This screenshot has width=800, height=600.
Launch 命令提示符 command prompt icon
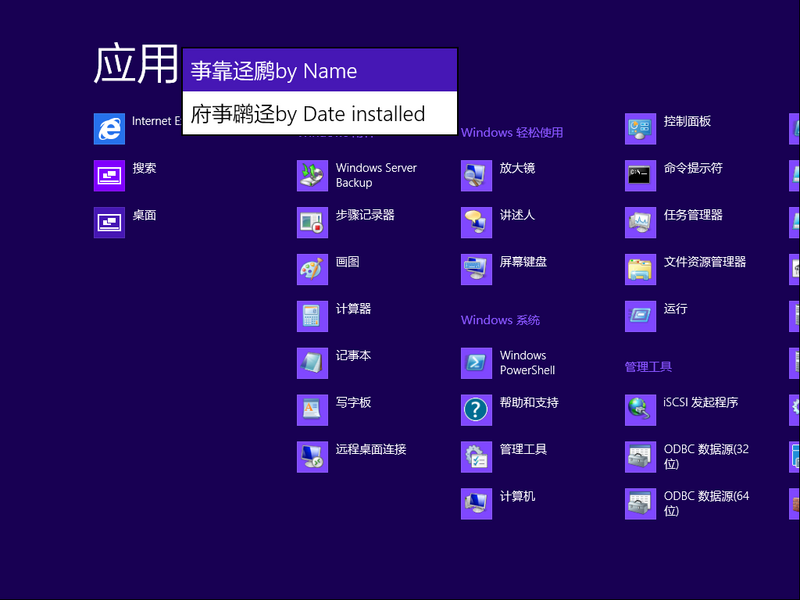pyautogui.click(x=641, y=176)
